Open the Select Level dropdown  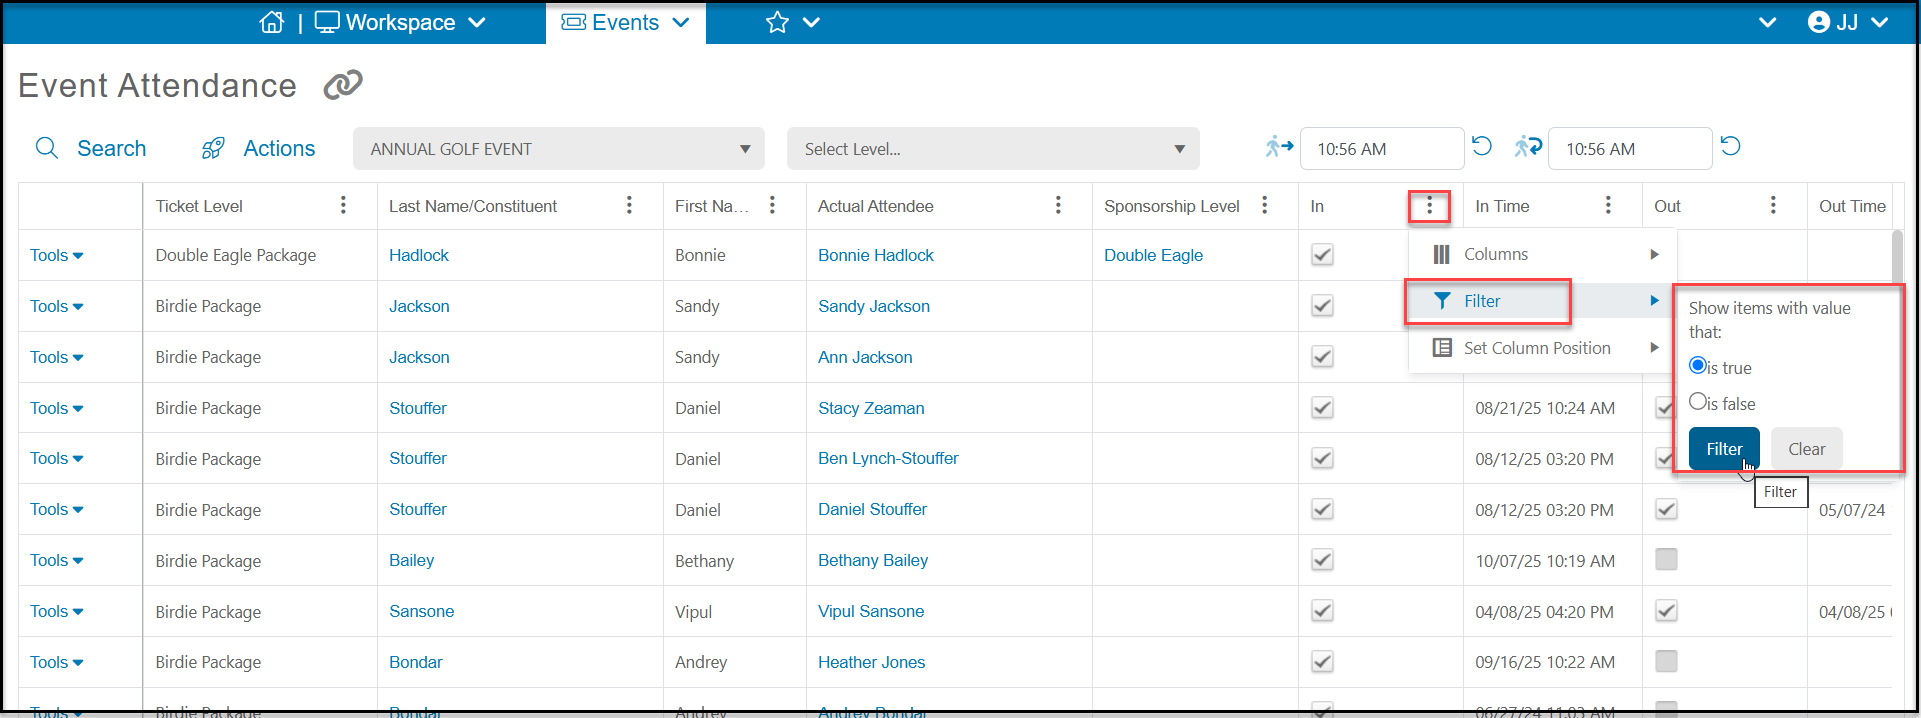coord(993,149)
